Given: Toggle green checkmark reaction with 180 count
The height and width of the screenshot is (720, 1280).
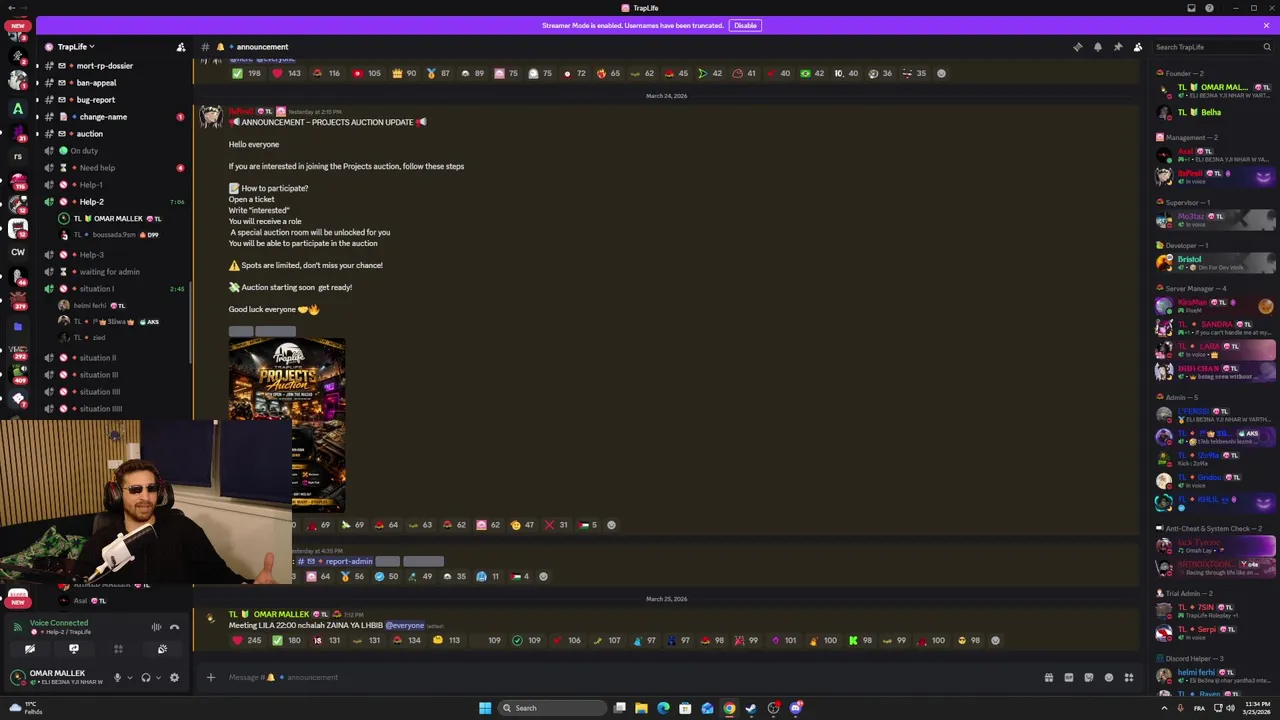Looking at the screenshot, I should (x=287, y=641).
